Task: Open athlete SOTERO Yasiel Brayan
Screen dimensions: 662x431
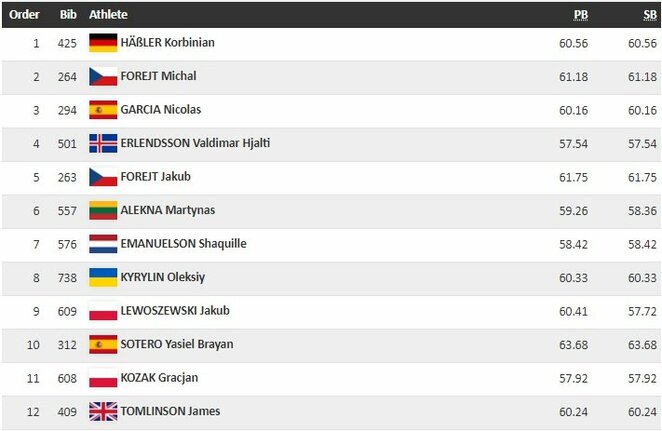Action: [176, 344]
